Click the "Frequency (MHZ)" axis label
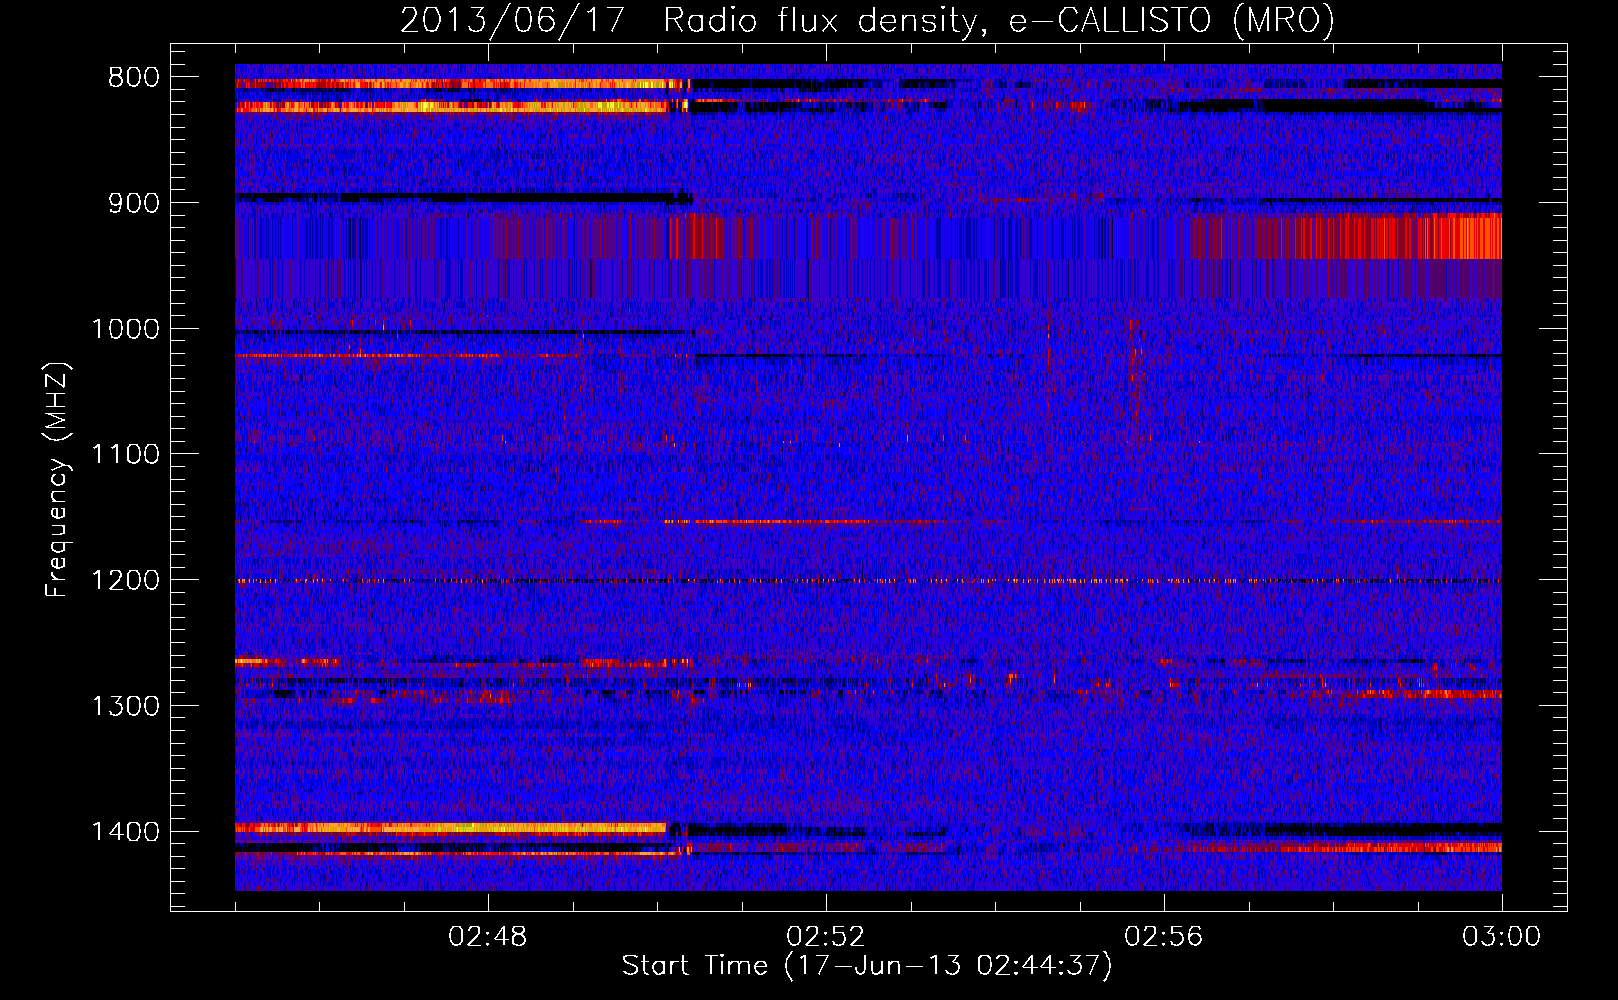1618x1000 pixels. (x=57, y=480)
